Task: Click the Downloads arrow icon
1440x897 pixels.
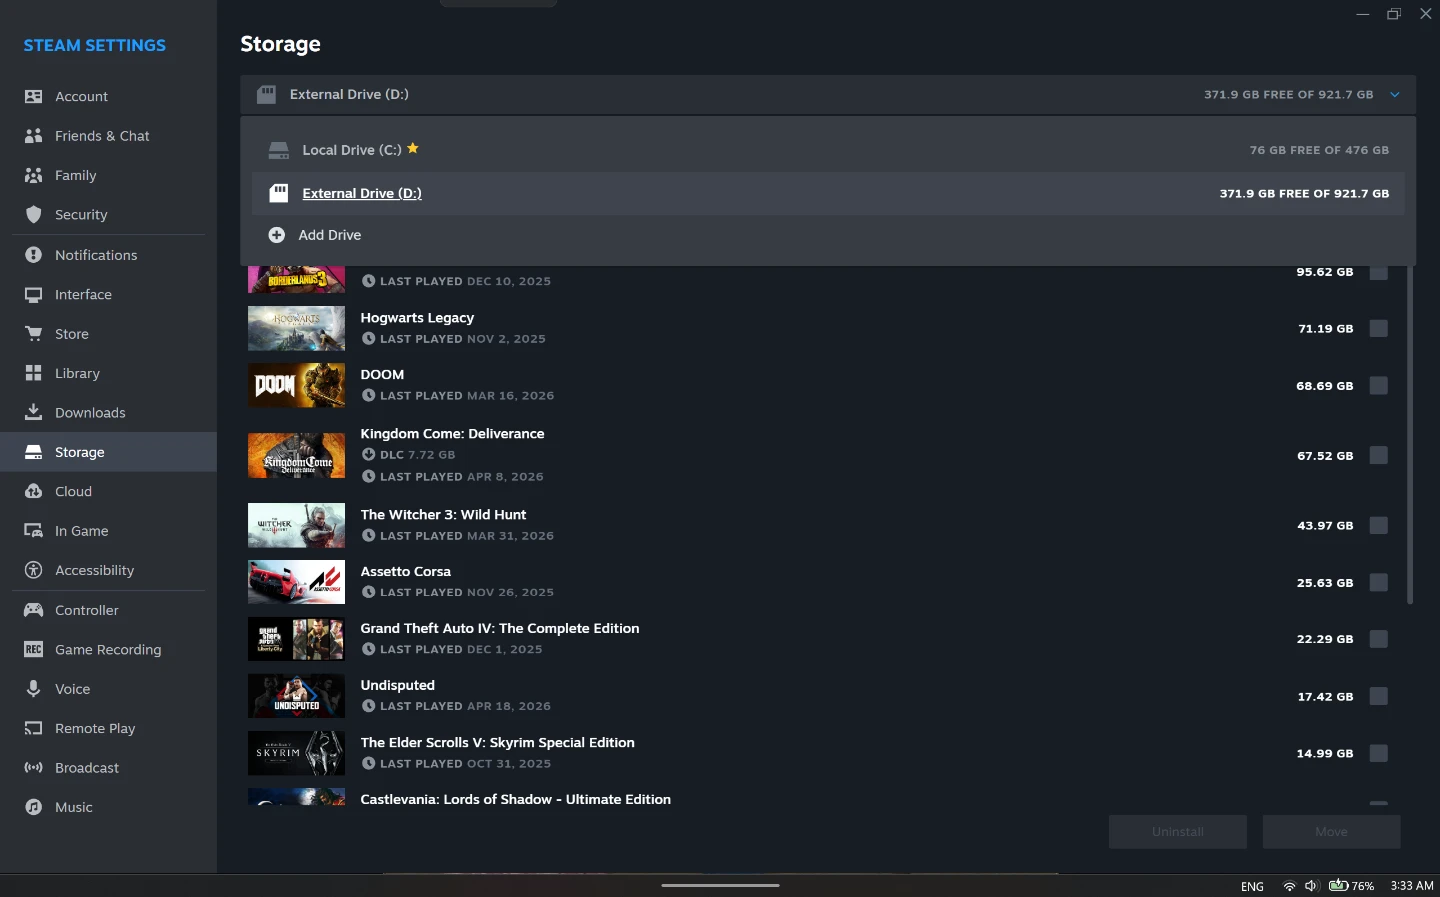Action: point(33,413)
